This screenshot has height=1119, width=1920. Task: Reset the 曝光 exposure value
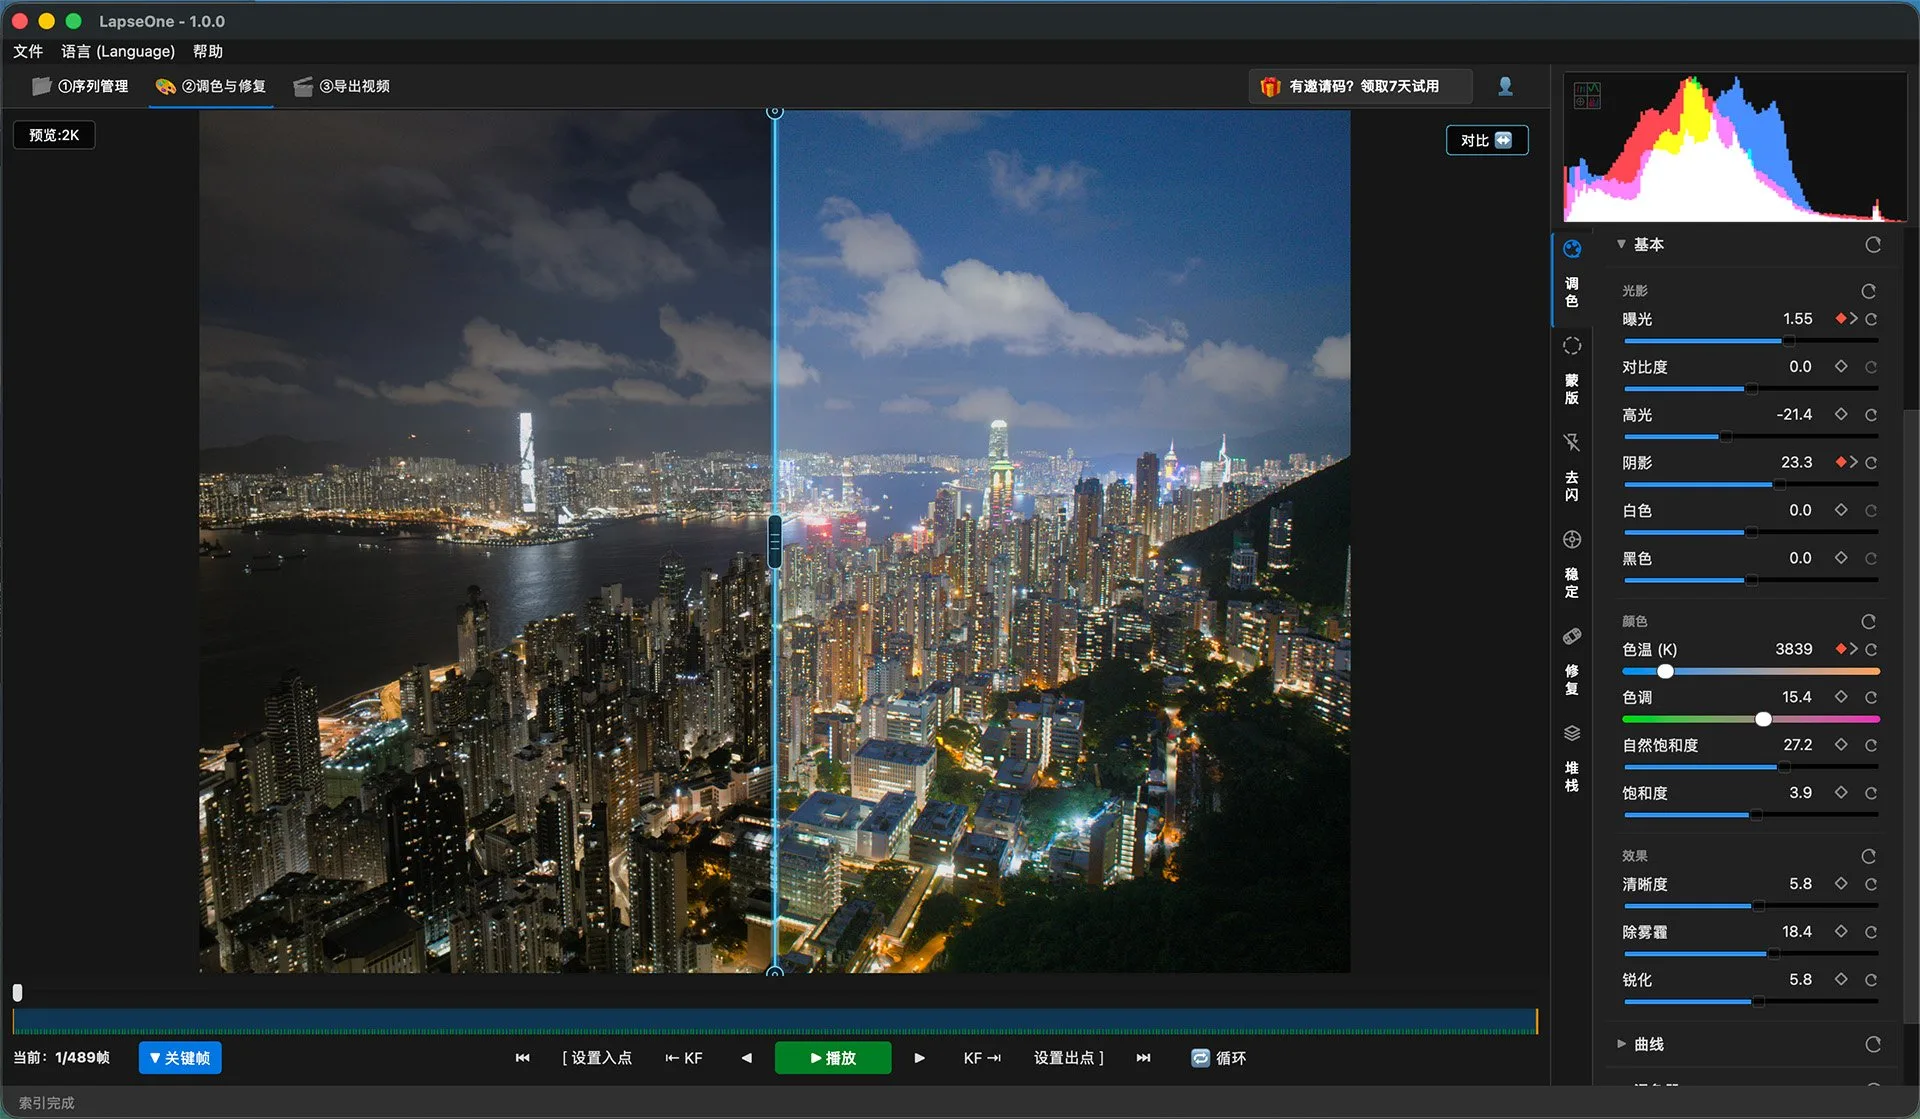point(1871,319)
